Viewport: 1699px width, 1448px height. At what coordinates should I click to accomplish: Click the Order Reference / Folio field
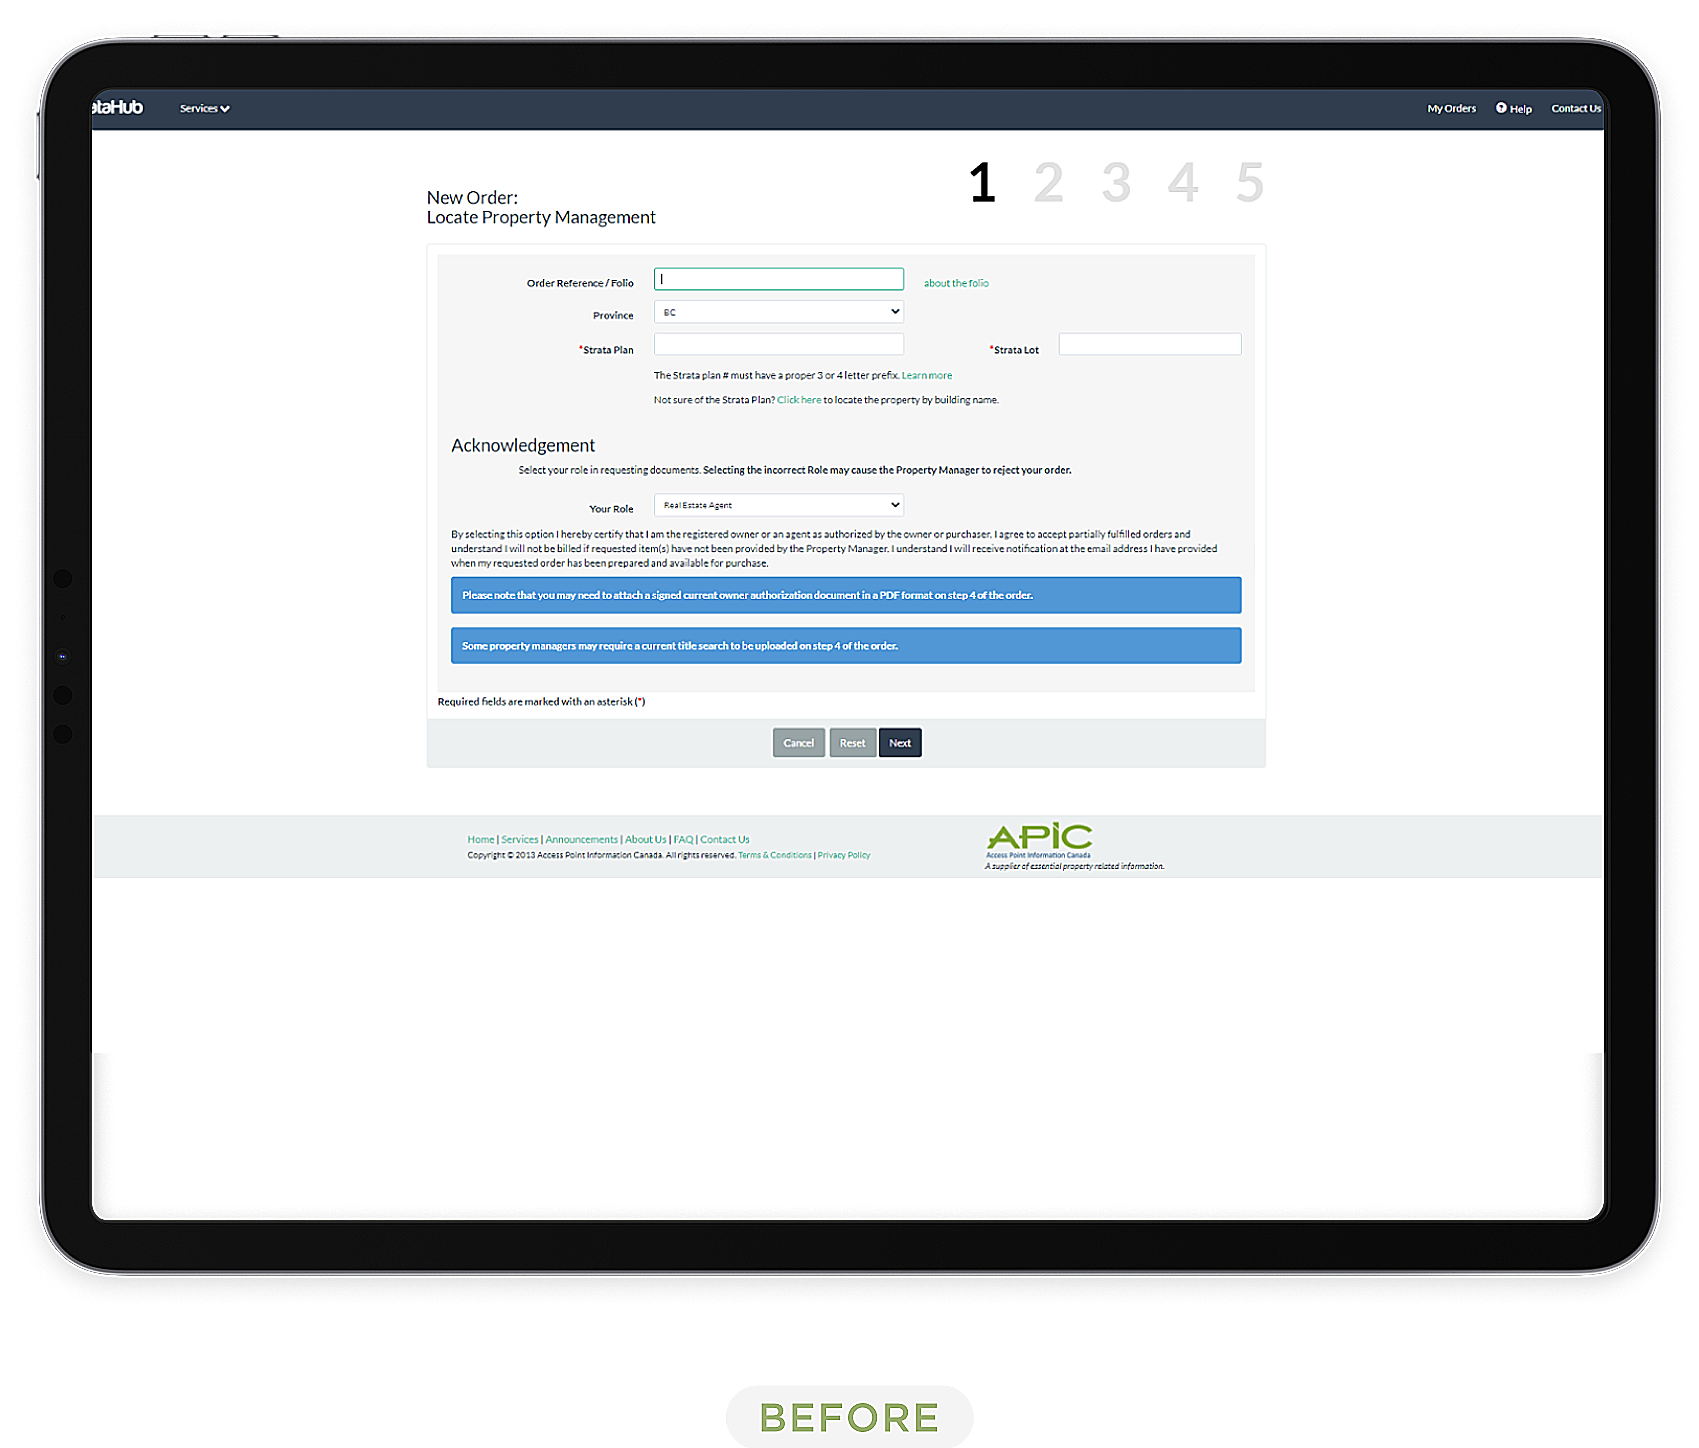778,280
